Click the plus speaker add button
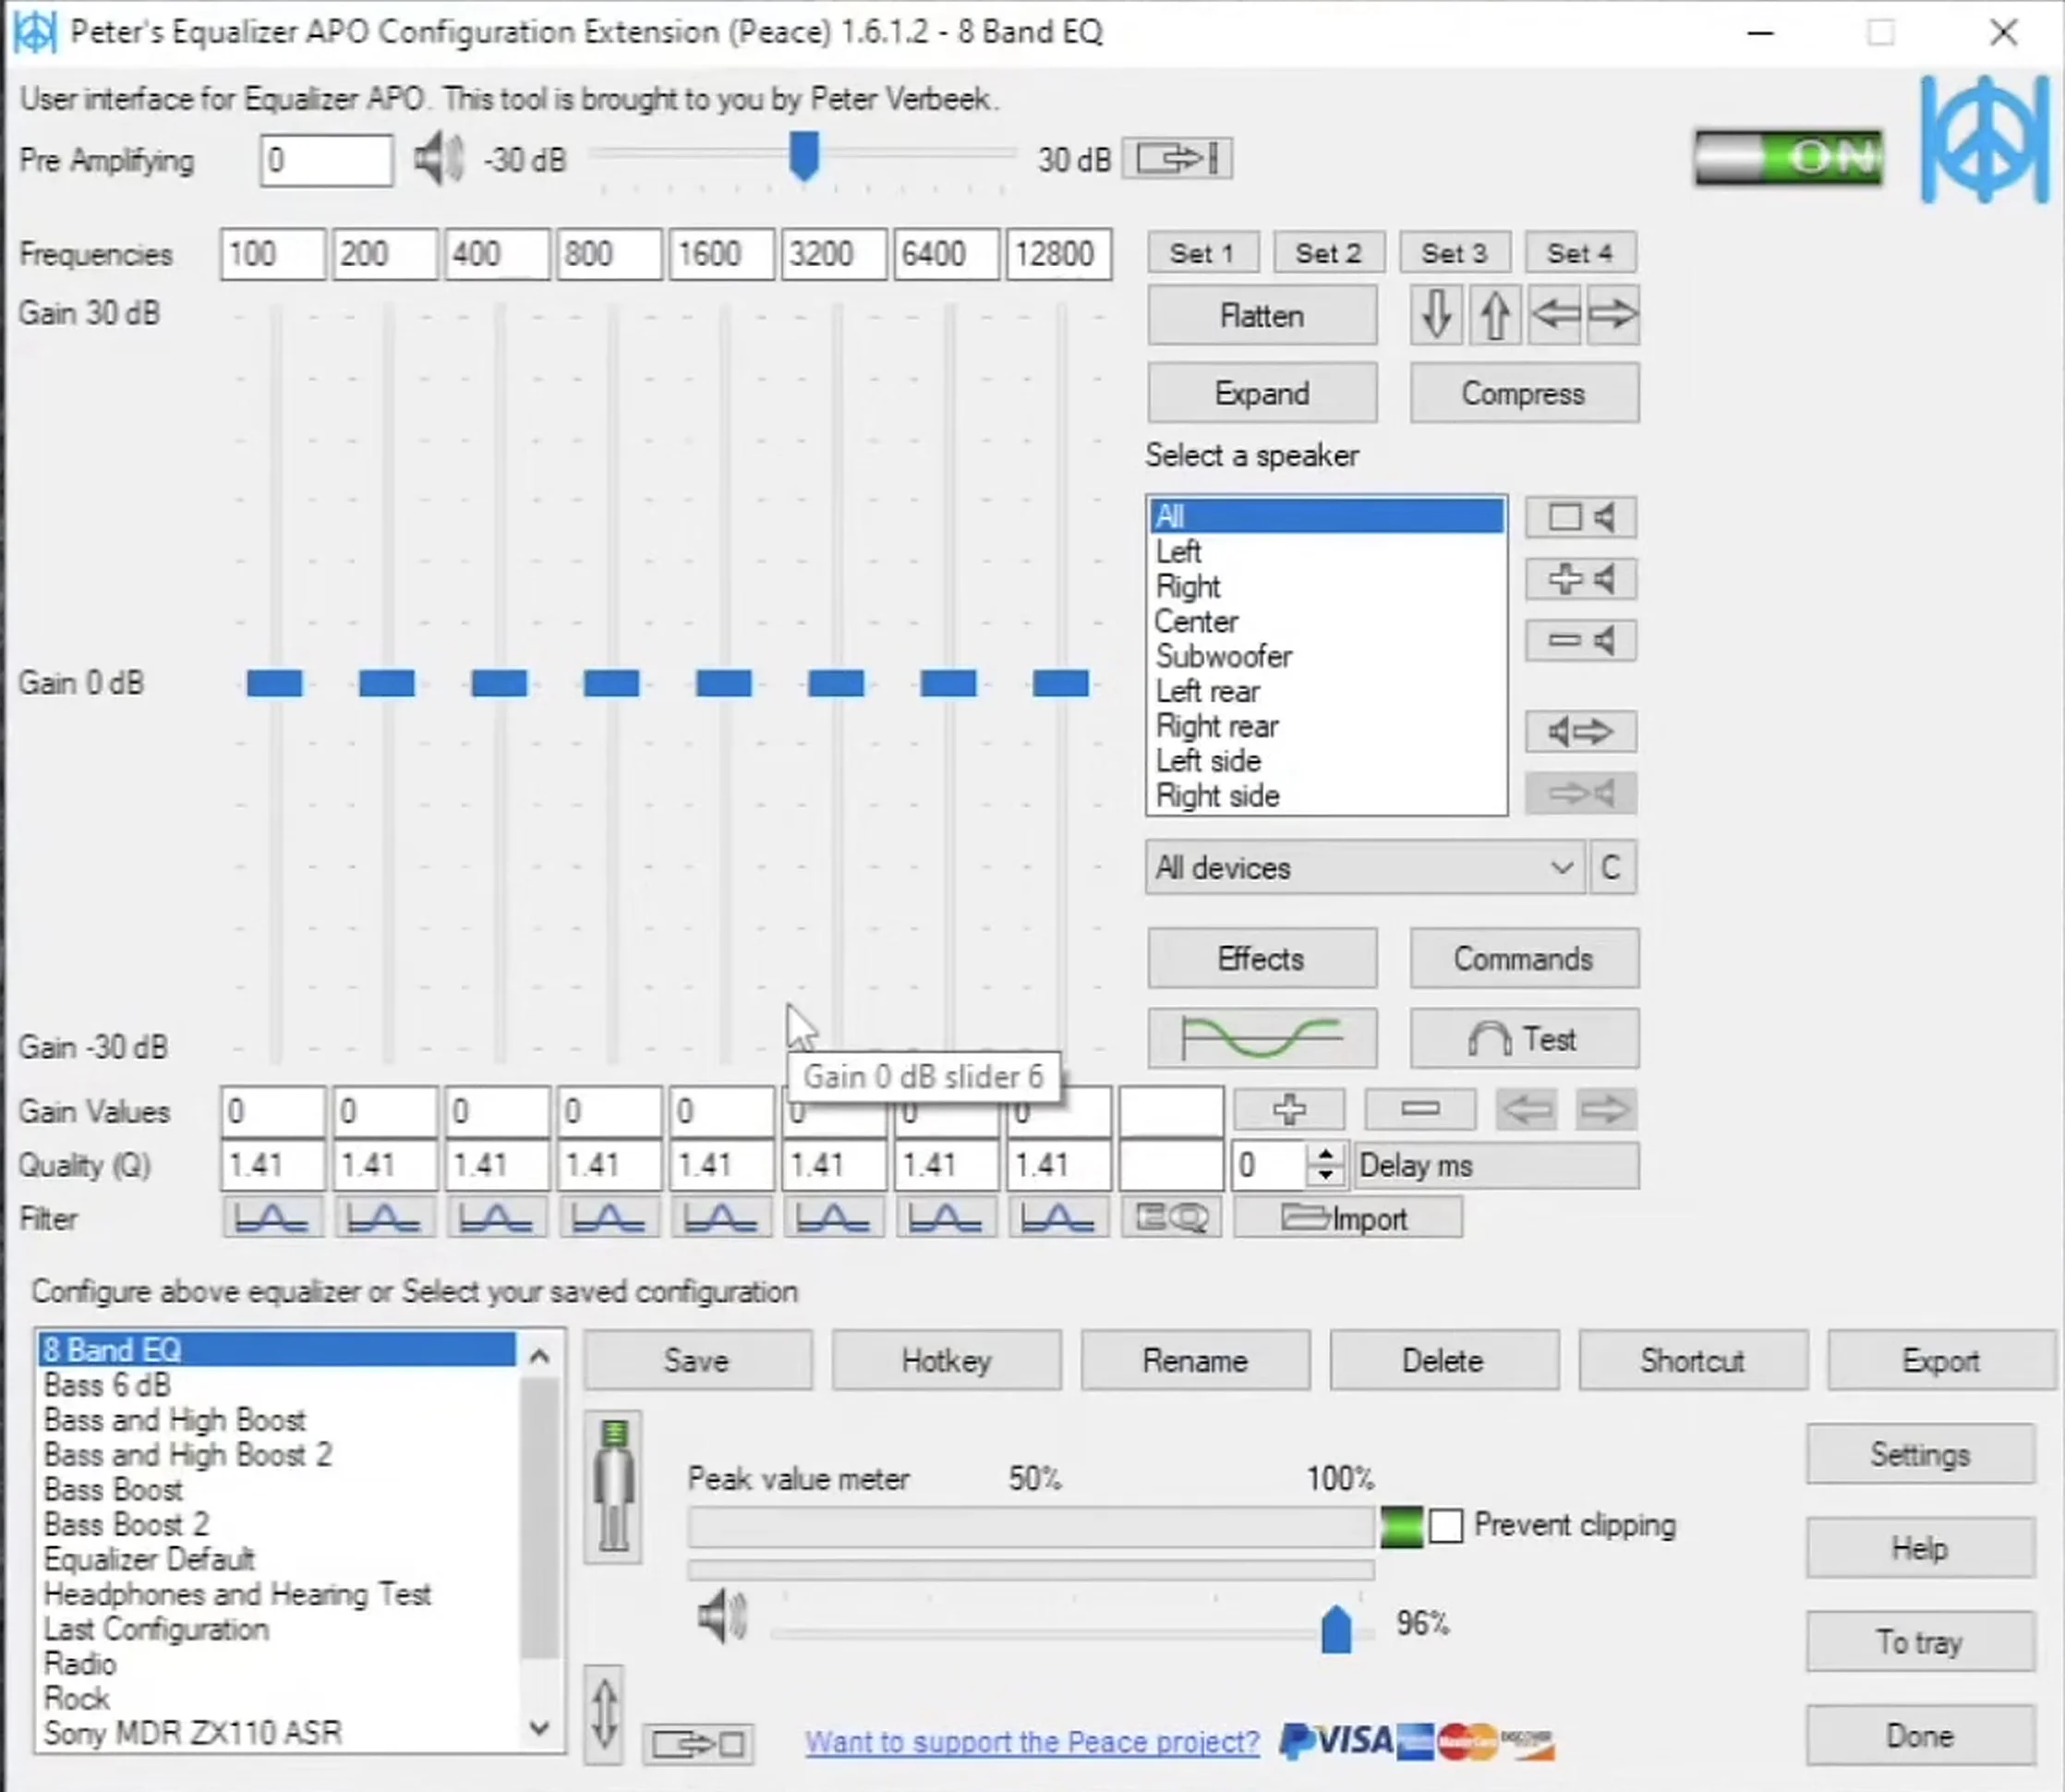 [x=1581, y=579]
